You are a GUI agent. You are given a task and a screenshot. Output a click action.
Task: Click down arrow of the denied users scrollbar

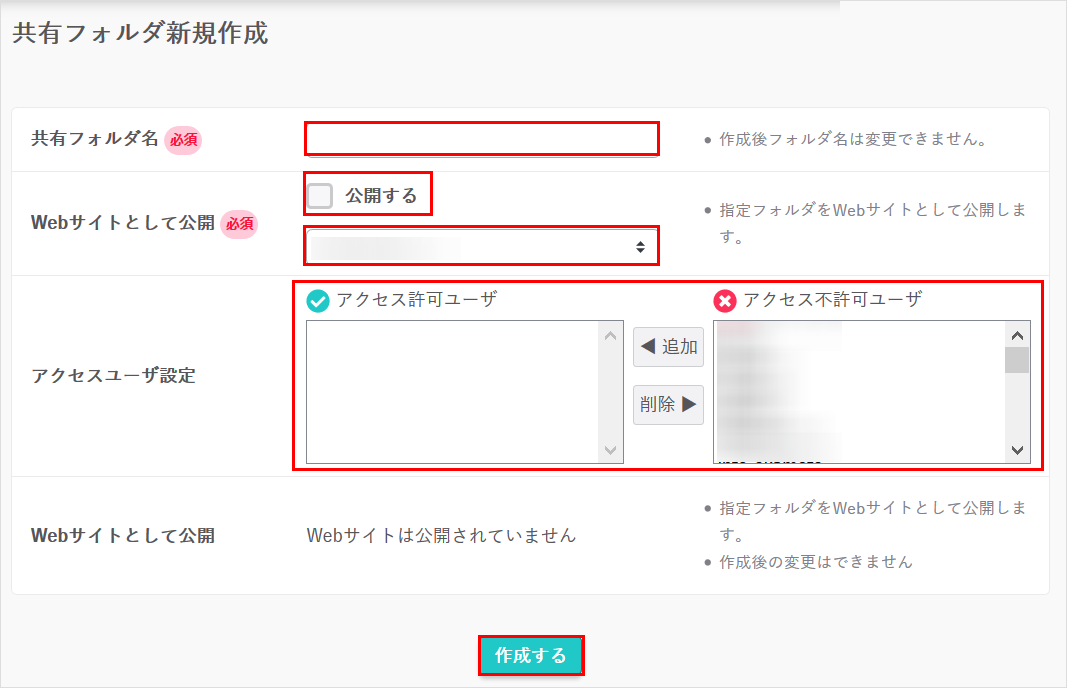point(1017,451)
